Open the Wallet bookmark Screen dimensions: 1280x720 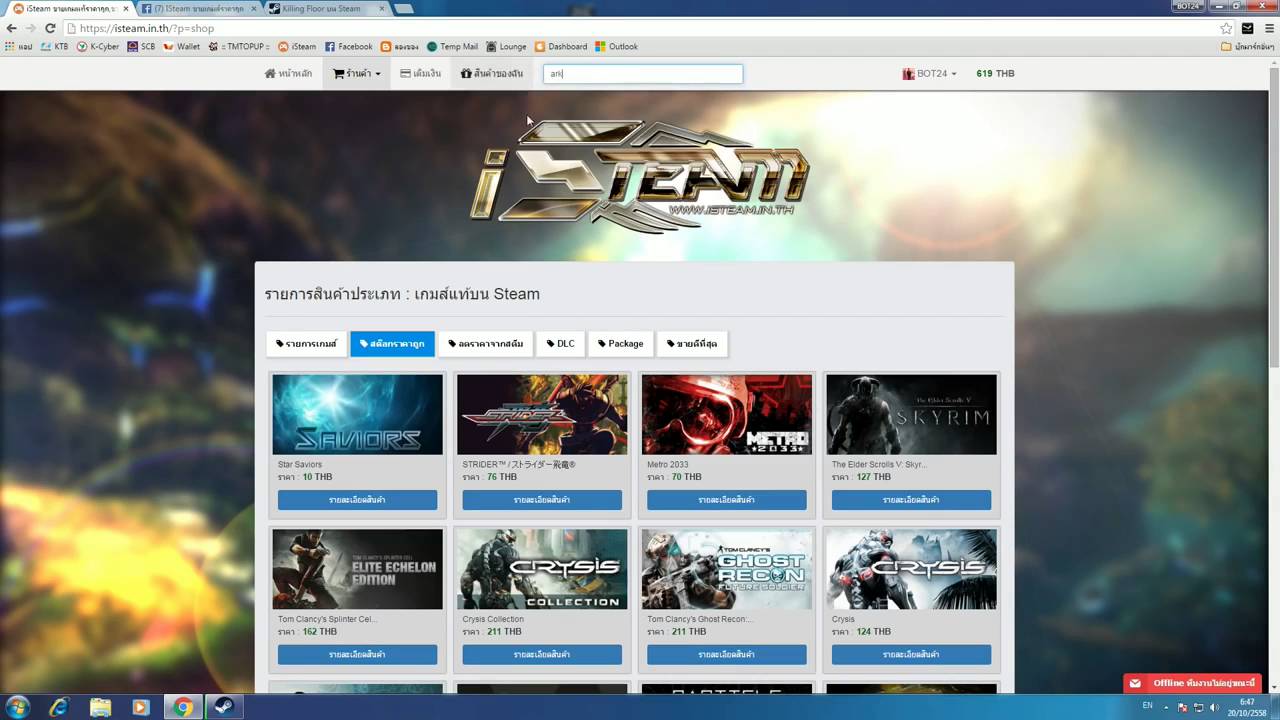tap(181, 46)
